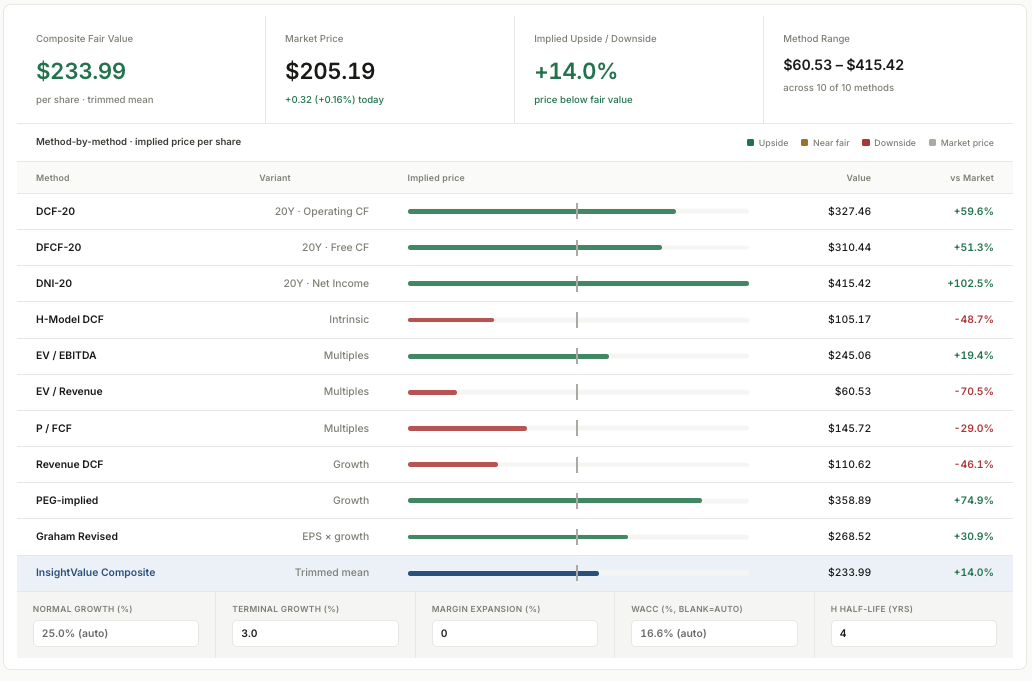Click the EPS × growth variant cell
Screen dimensions: 1032x681
336,536
